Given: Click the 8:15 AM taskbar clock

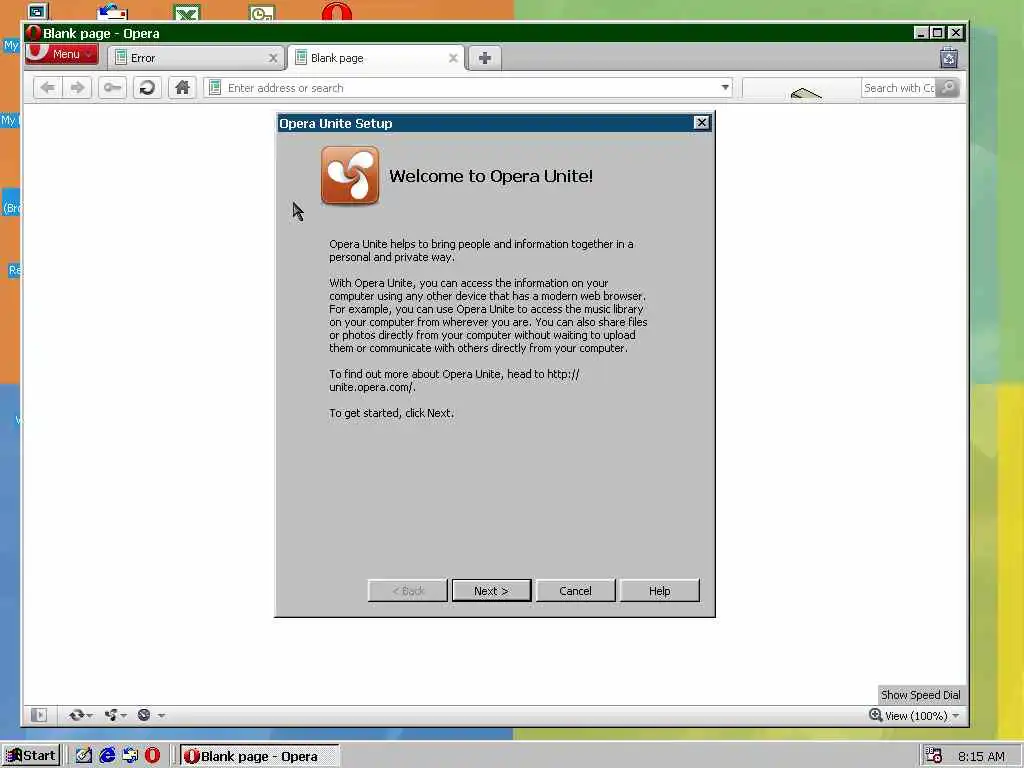Looking at the screenshot, I should click(x=982, y=756).
